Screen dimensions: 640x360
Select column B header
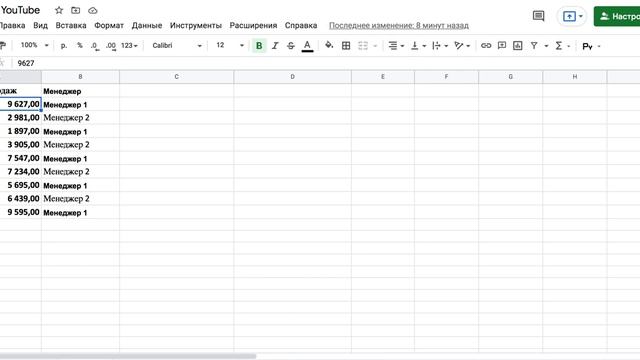tap(80, 77)
